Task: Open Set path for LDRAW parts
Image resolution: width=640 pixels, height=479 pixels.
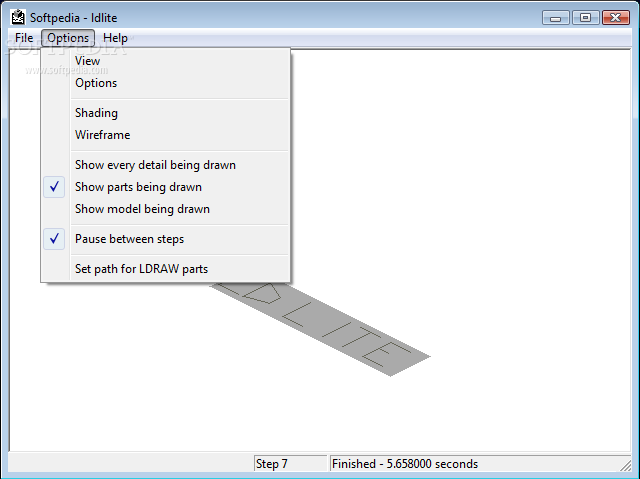Action: click(x=166, y=269)
